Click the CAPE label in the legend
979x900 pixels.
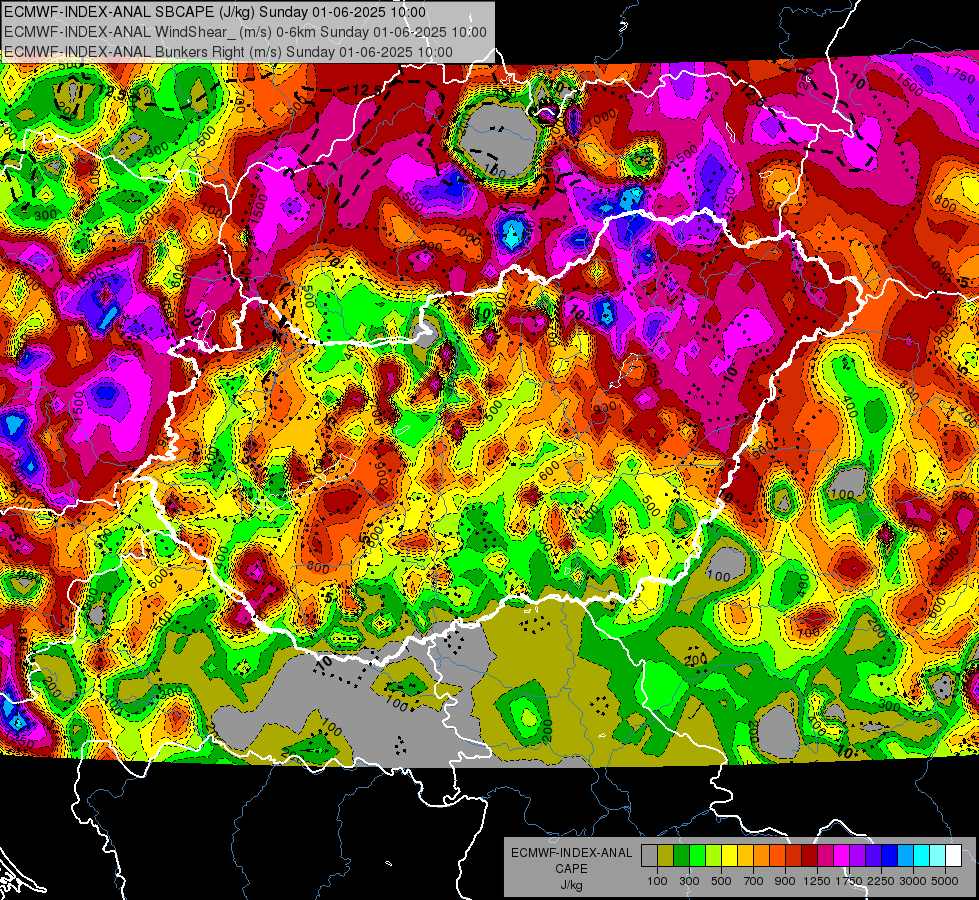tap(571, 869)
